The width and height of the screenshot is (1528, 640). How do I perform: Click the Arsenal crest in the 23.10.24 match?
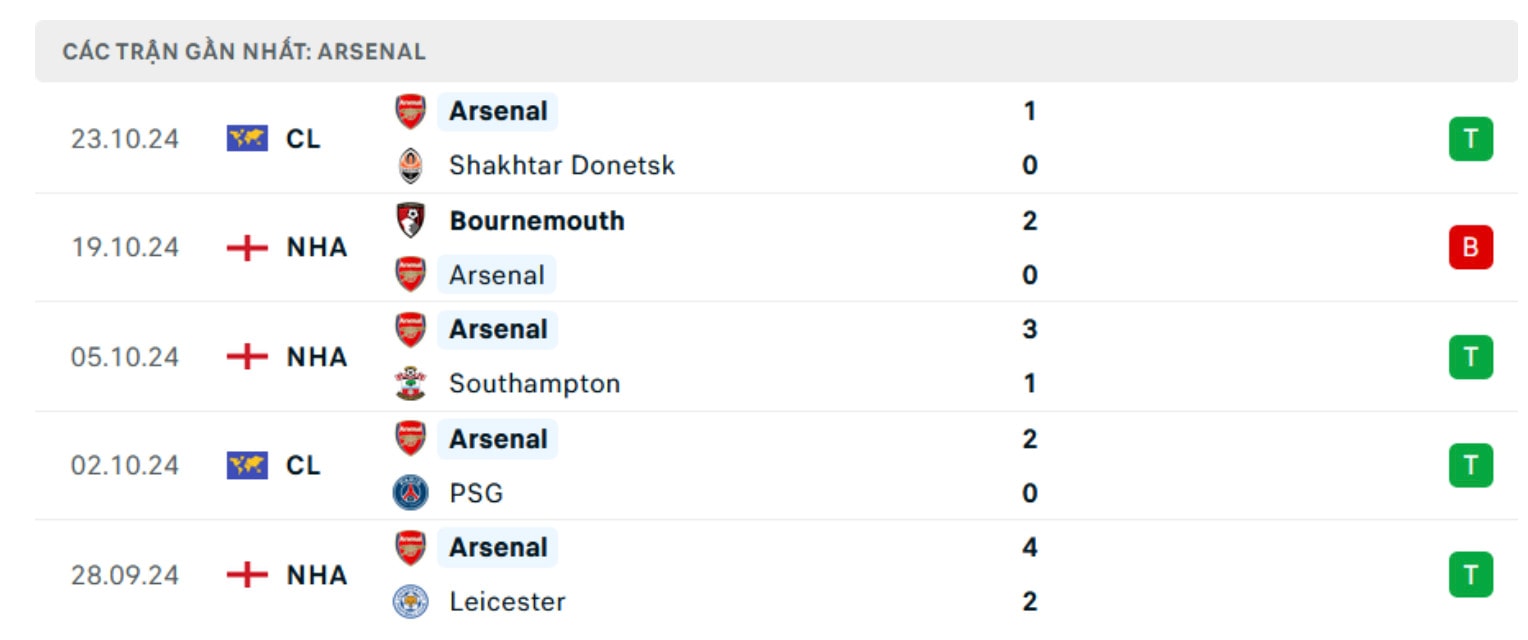pos(410,111)
